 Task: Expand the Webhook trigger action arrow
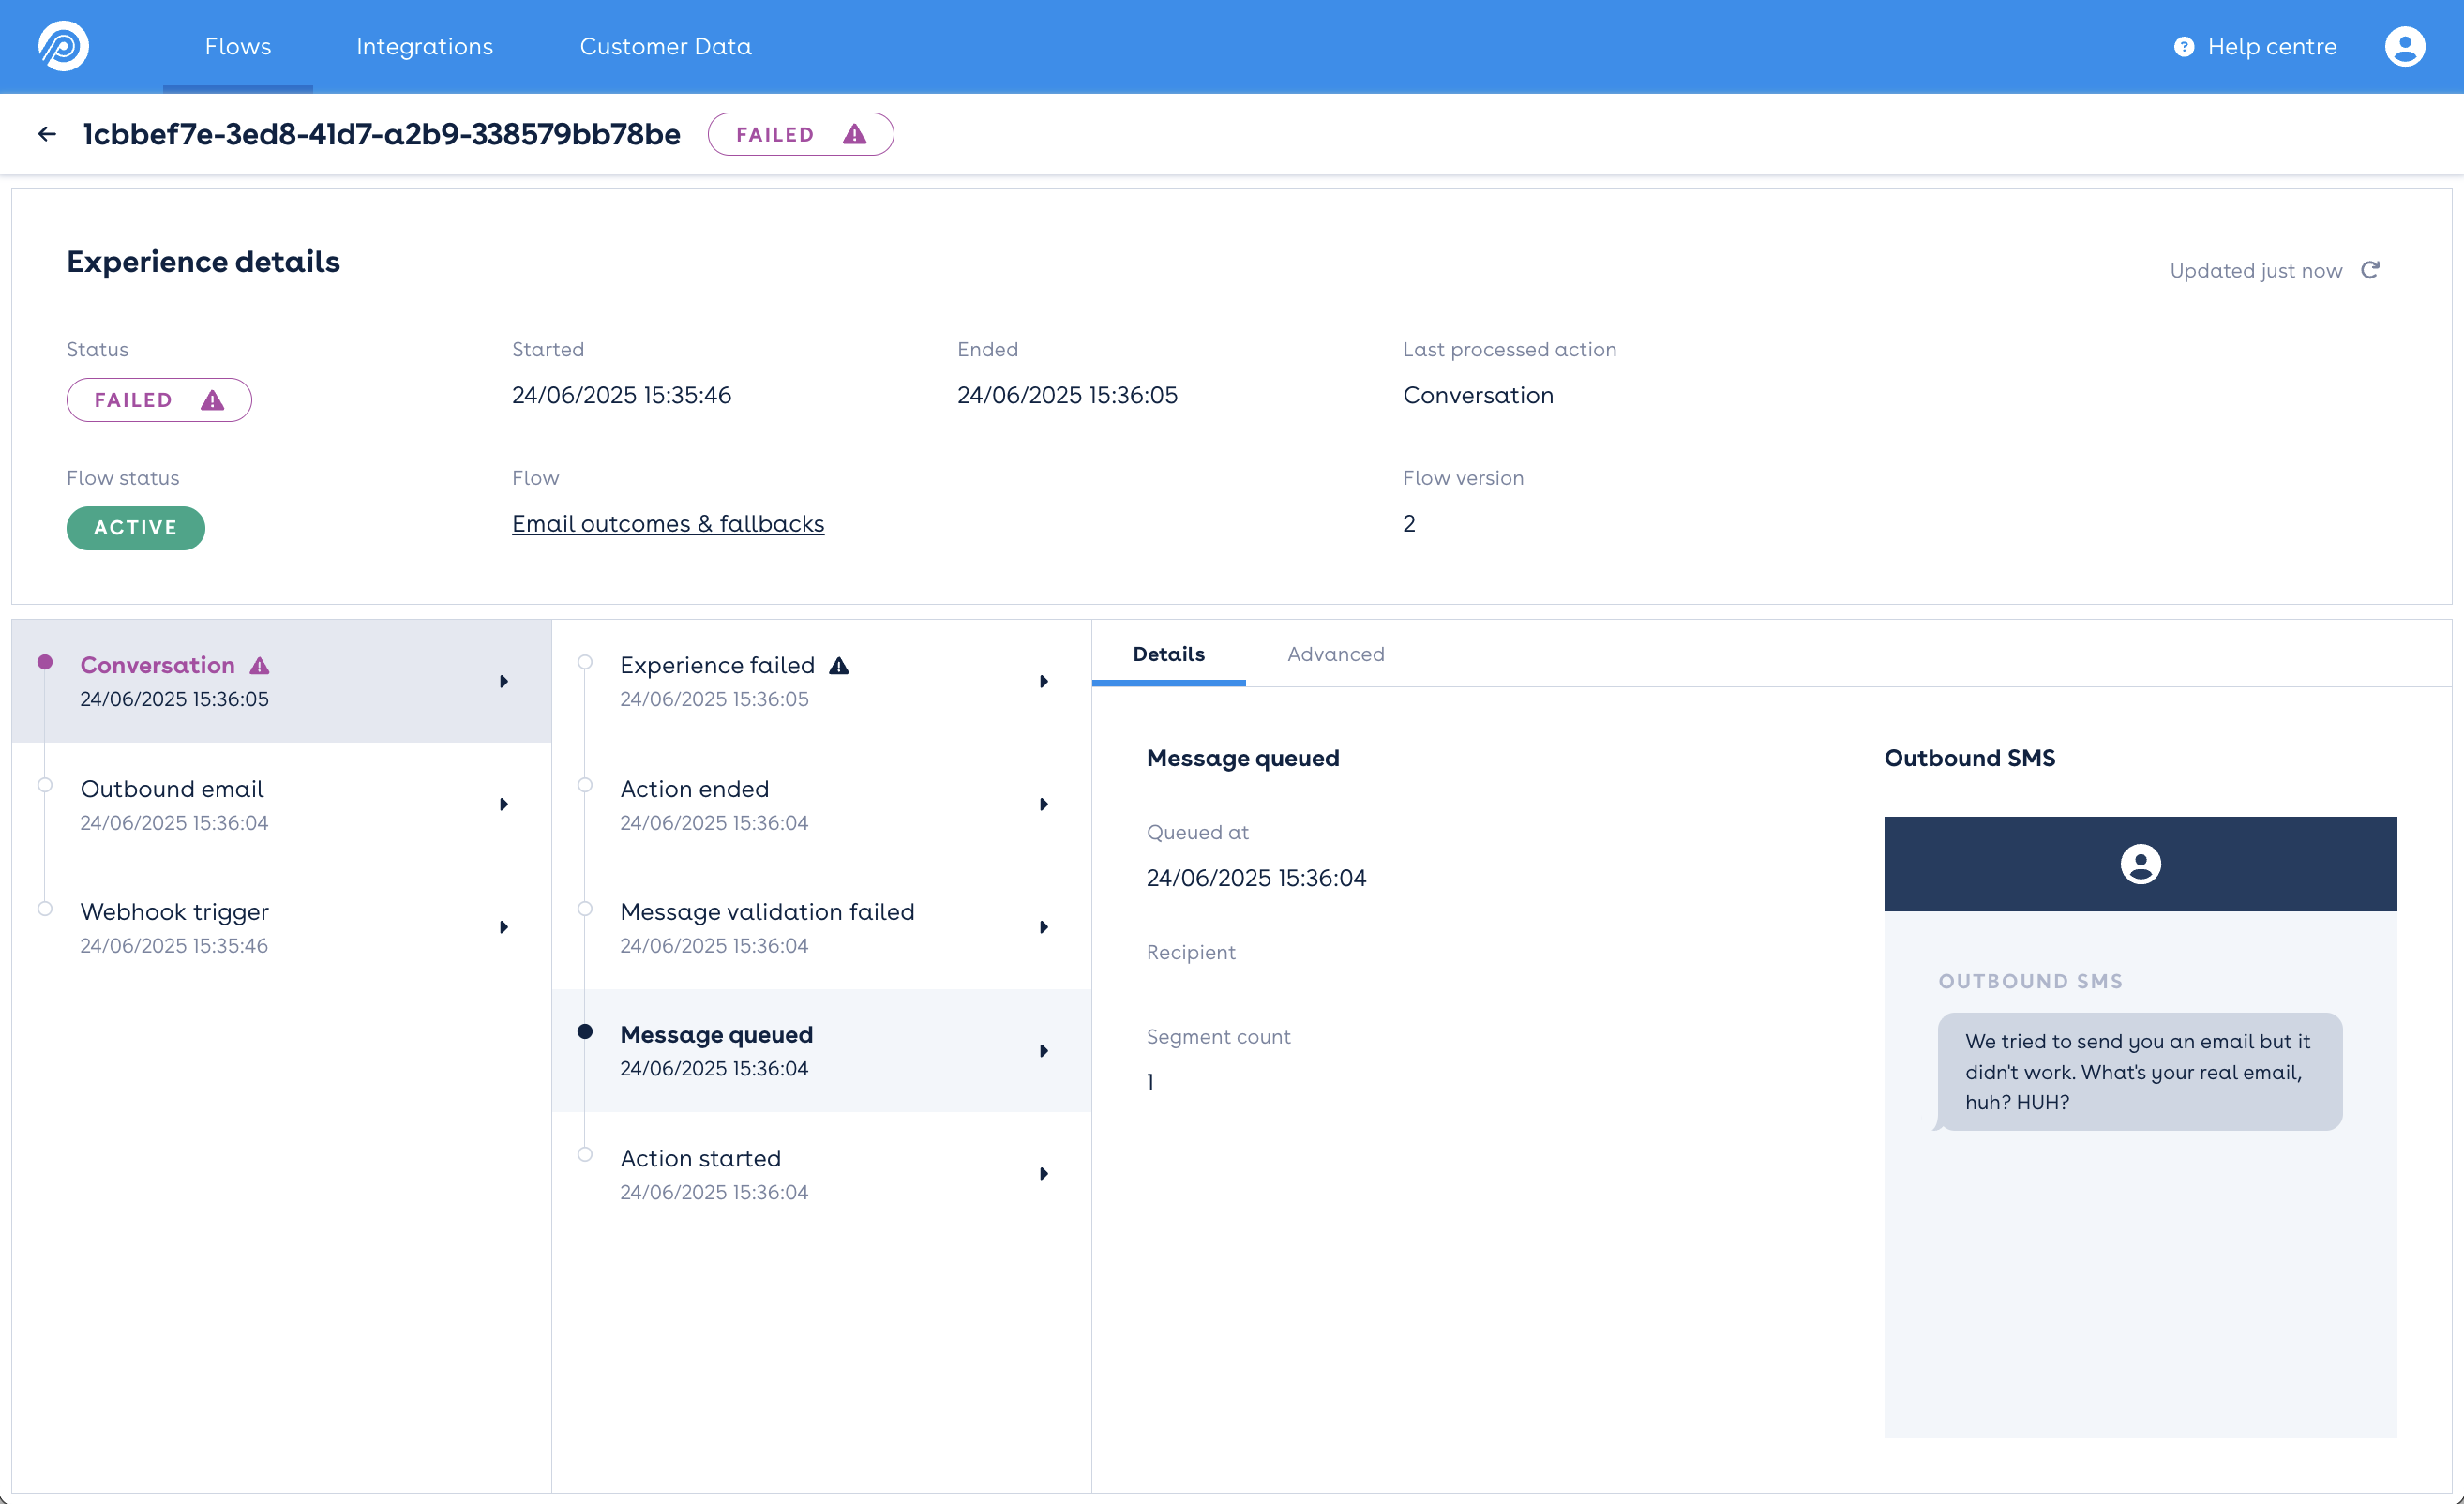504,927
